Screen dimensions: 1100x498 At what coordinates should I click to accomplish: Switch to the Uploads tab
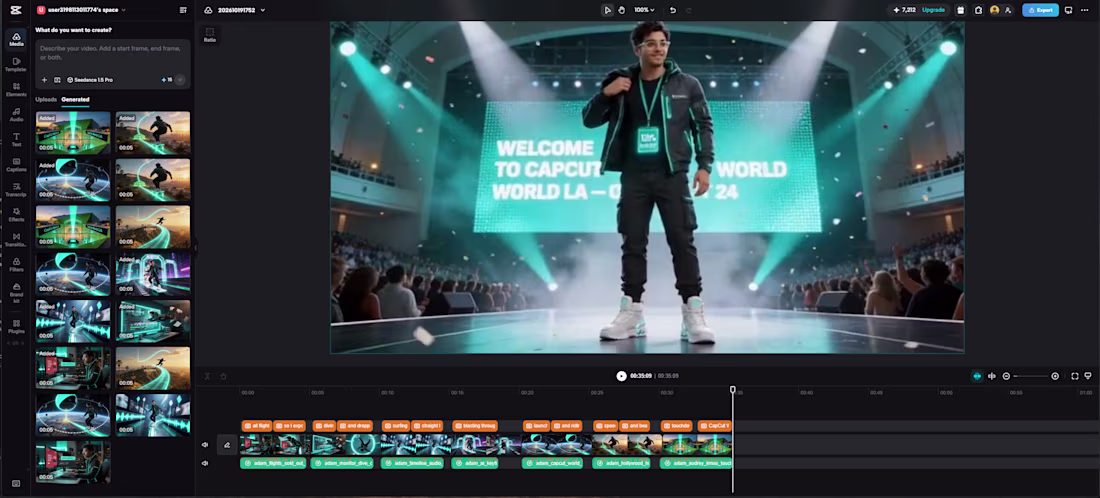point(46,100)
